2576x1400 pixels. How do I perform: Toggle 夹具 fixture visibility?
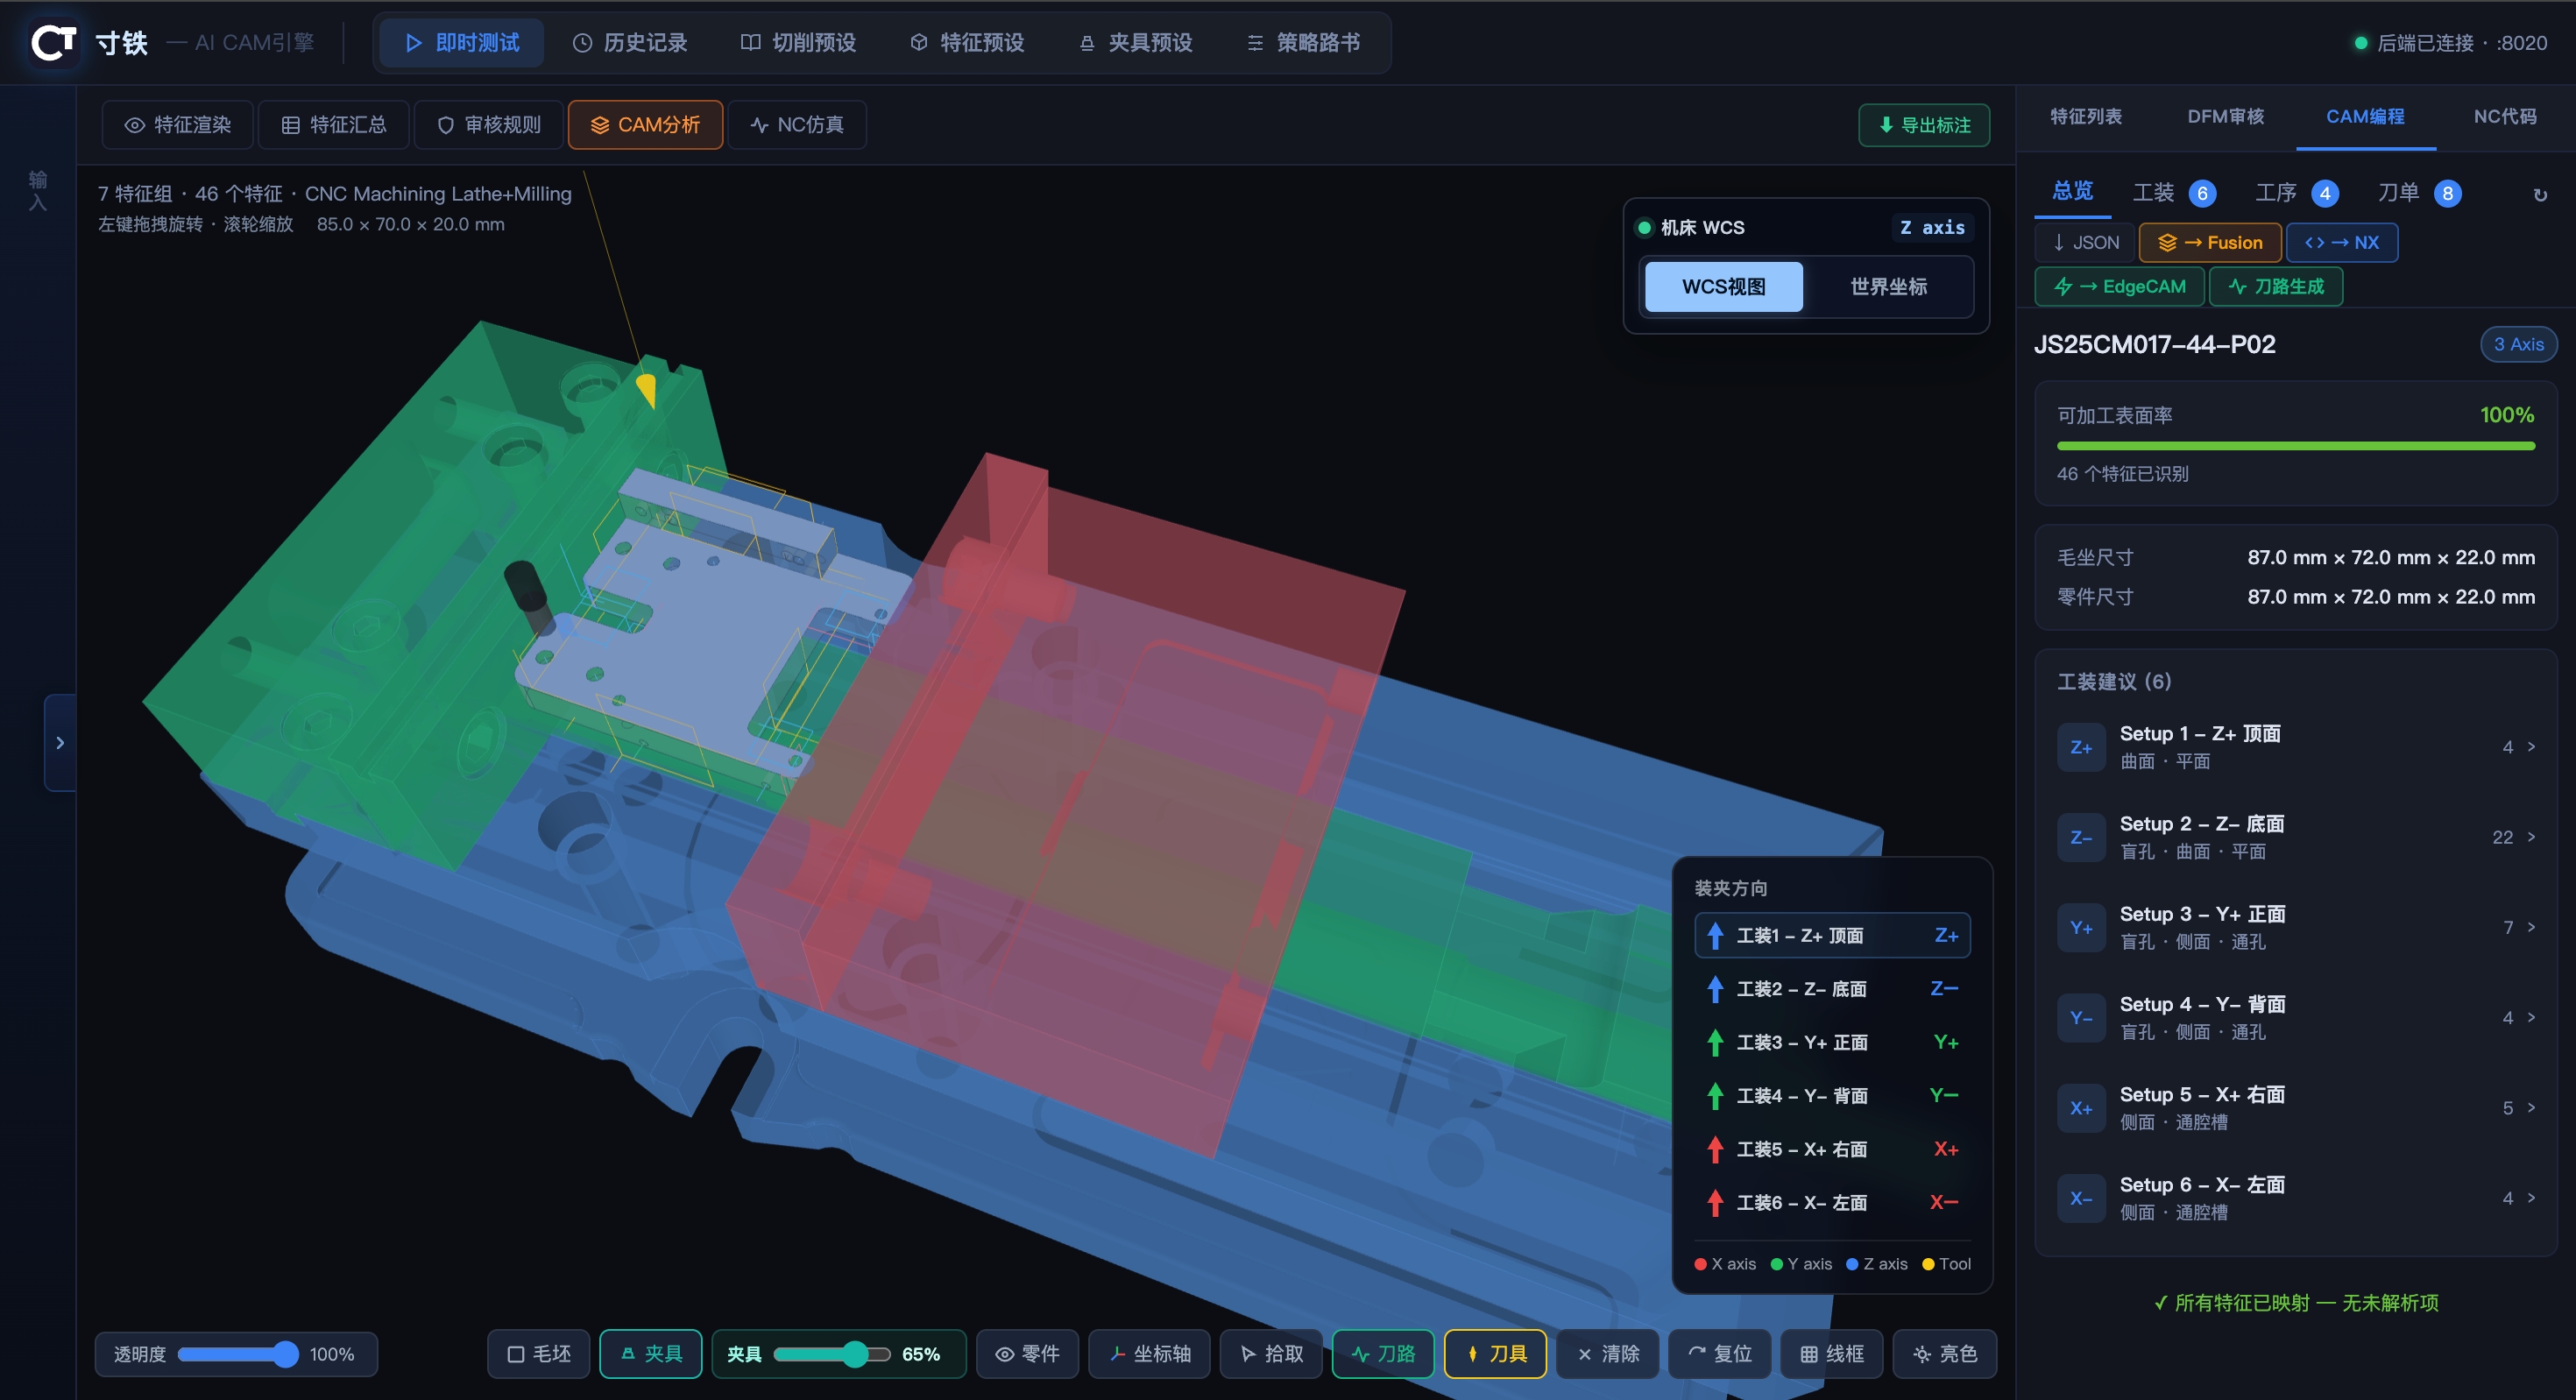(x=651, y=1354)
